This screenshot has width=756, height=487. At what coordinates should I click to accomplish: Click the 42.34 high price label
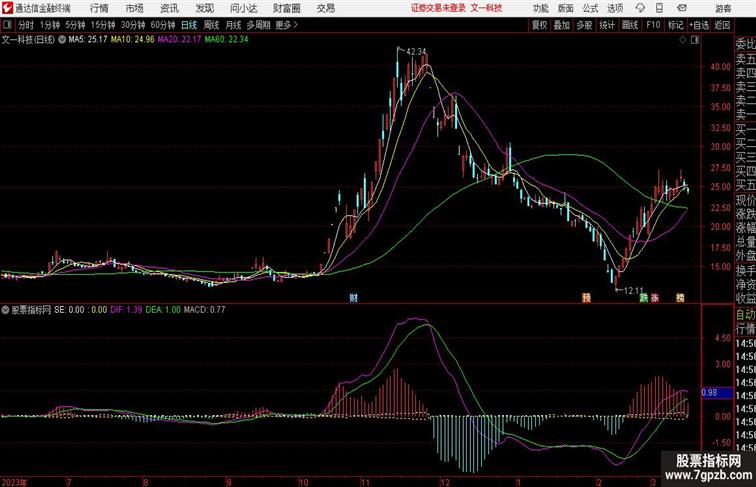416,52
